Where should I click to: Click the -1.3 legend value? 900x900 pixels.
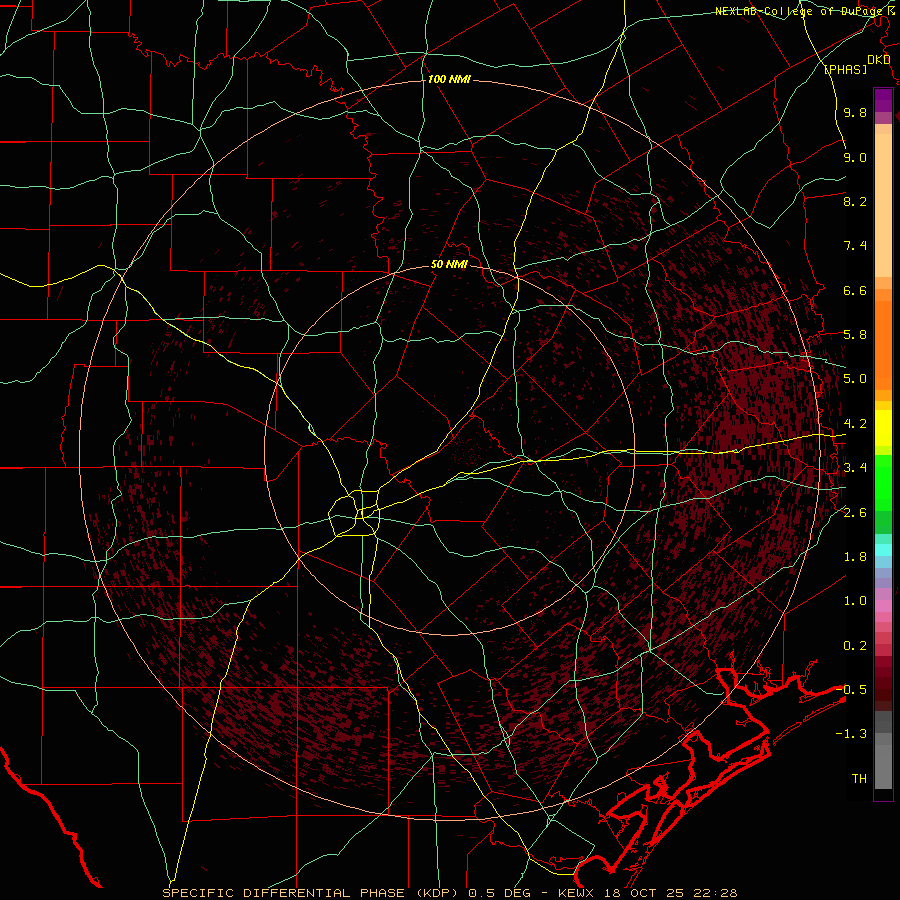pyautogui.click(x=851, y=734)
